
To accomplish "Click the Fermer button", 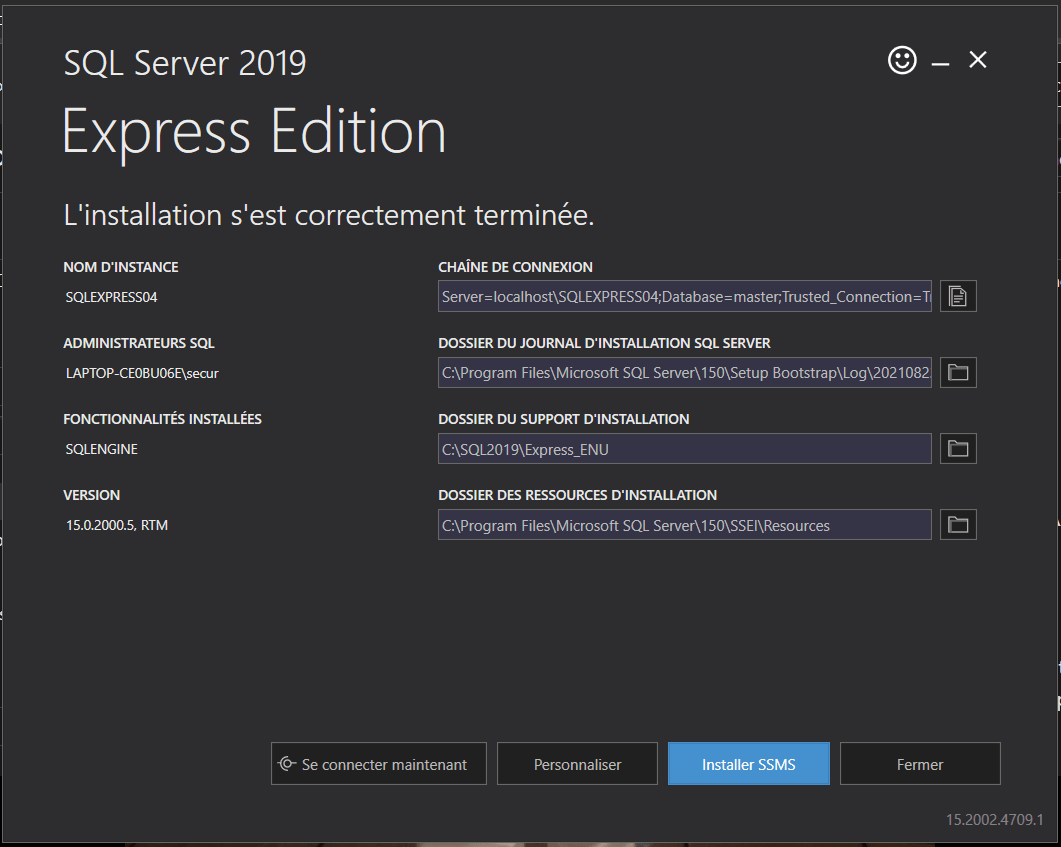I will tap(920, 764).
